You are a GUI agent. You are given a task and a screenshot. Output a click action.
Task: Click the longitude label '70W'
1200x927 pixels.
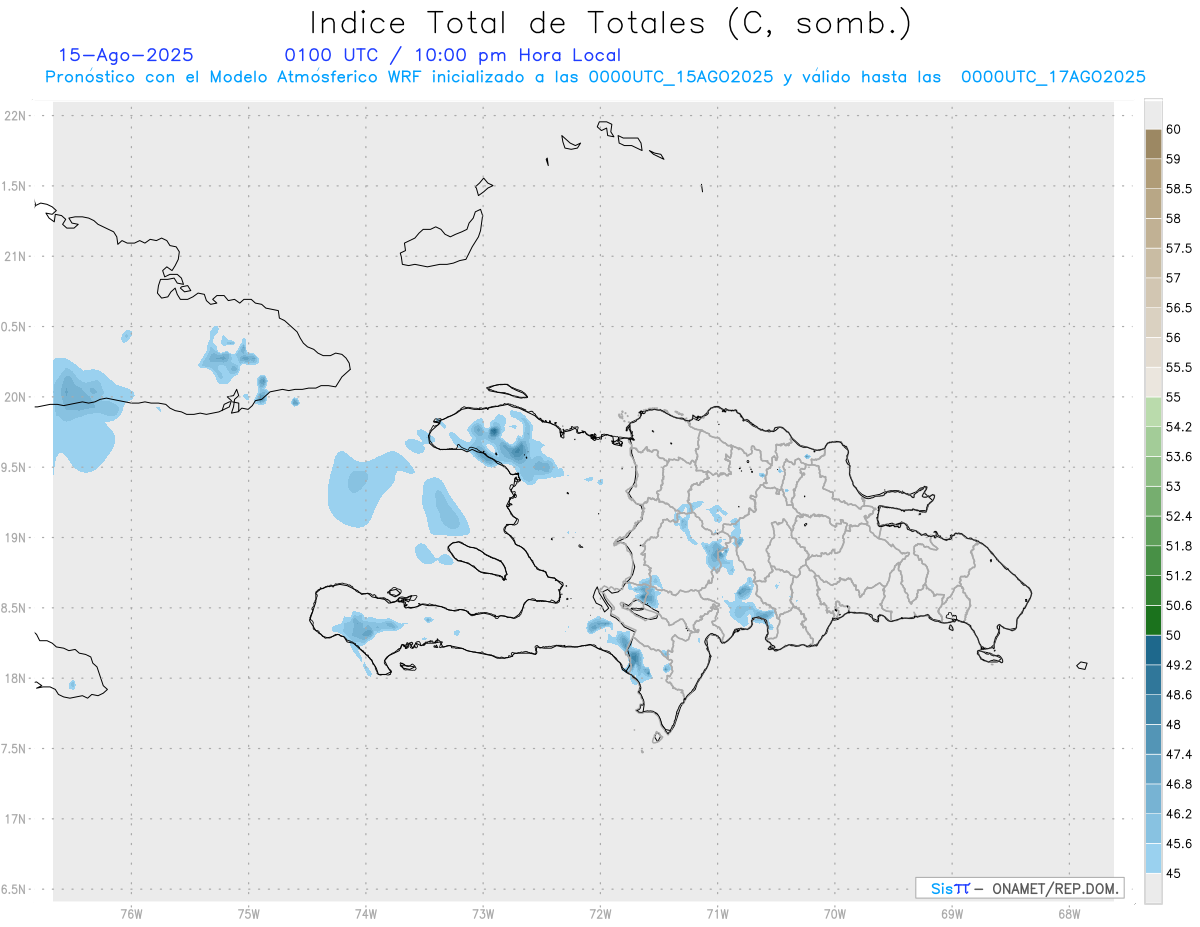[x=834, y=914]
